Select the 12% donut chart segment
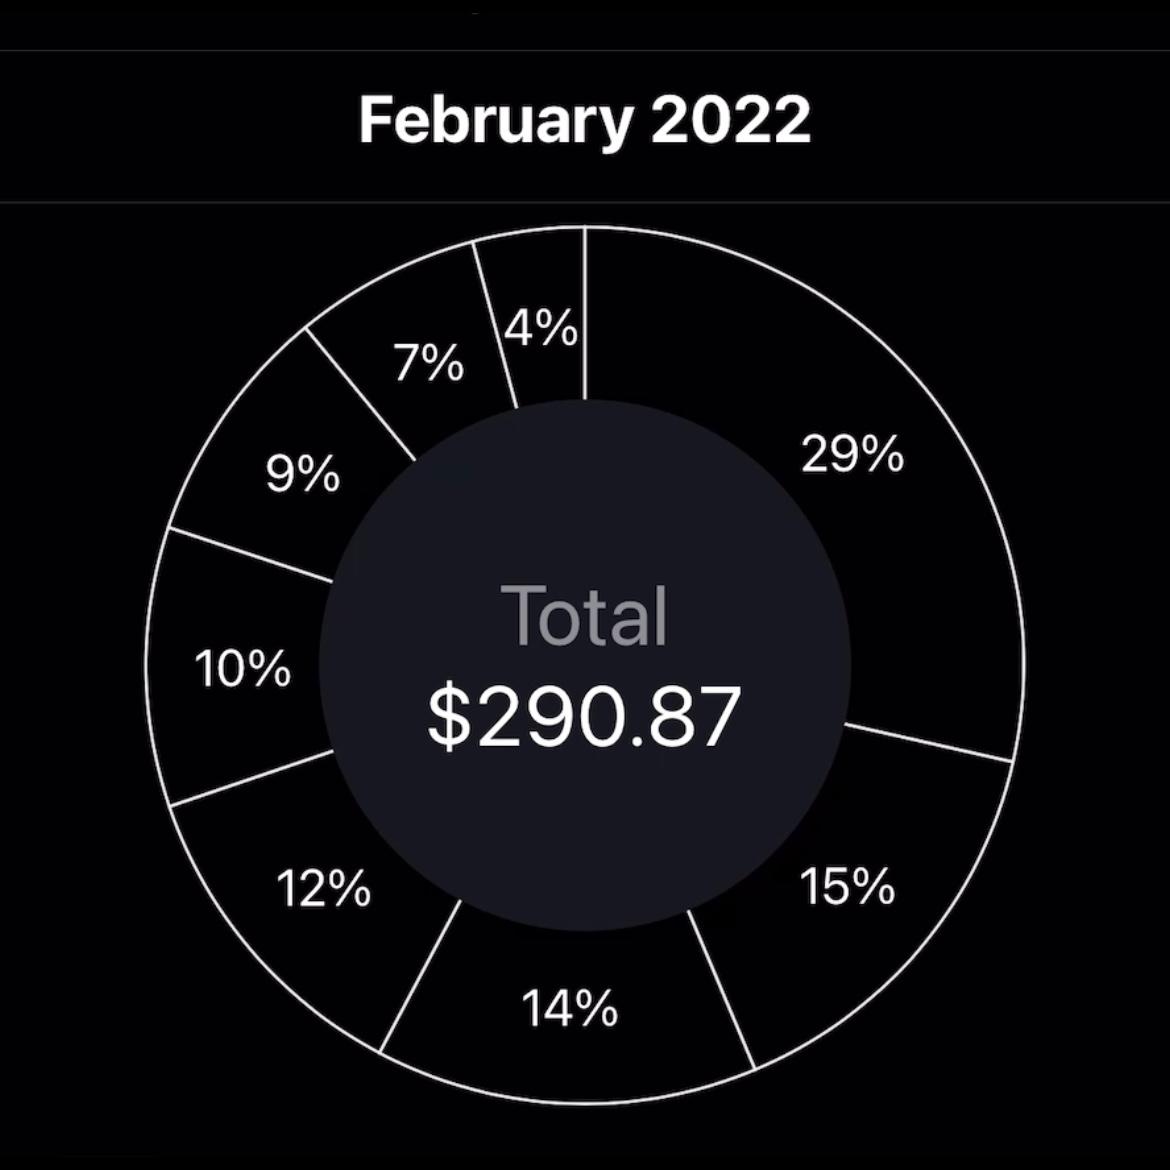 pos(324,888)
